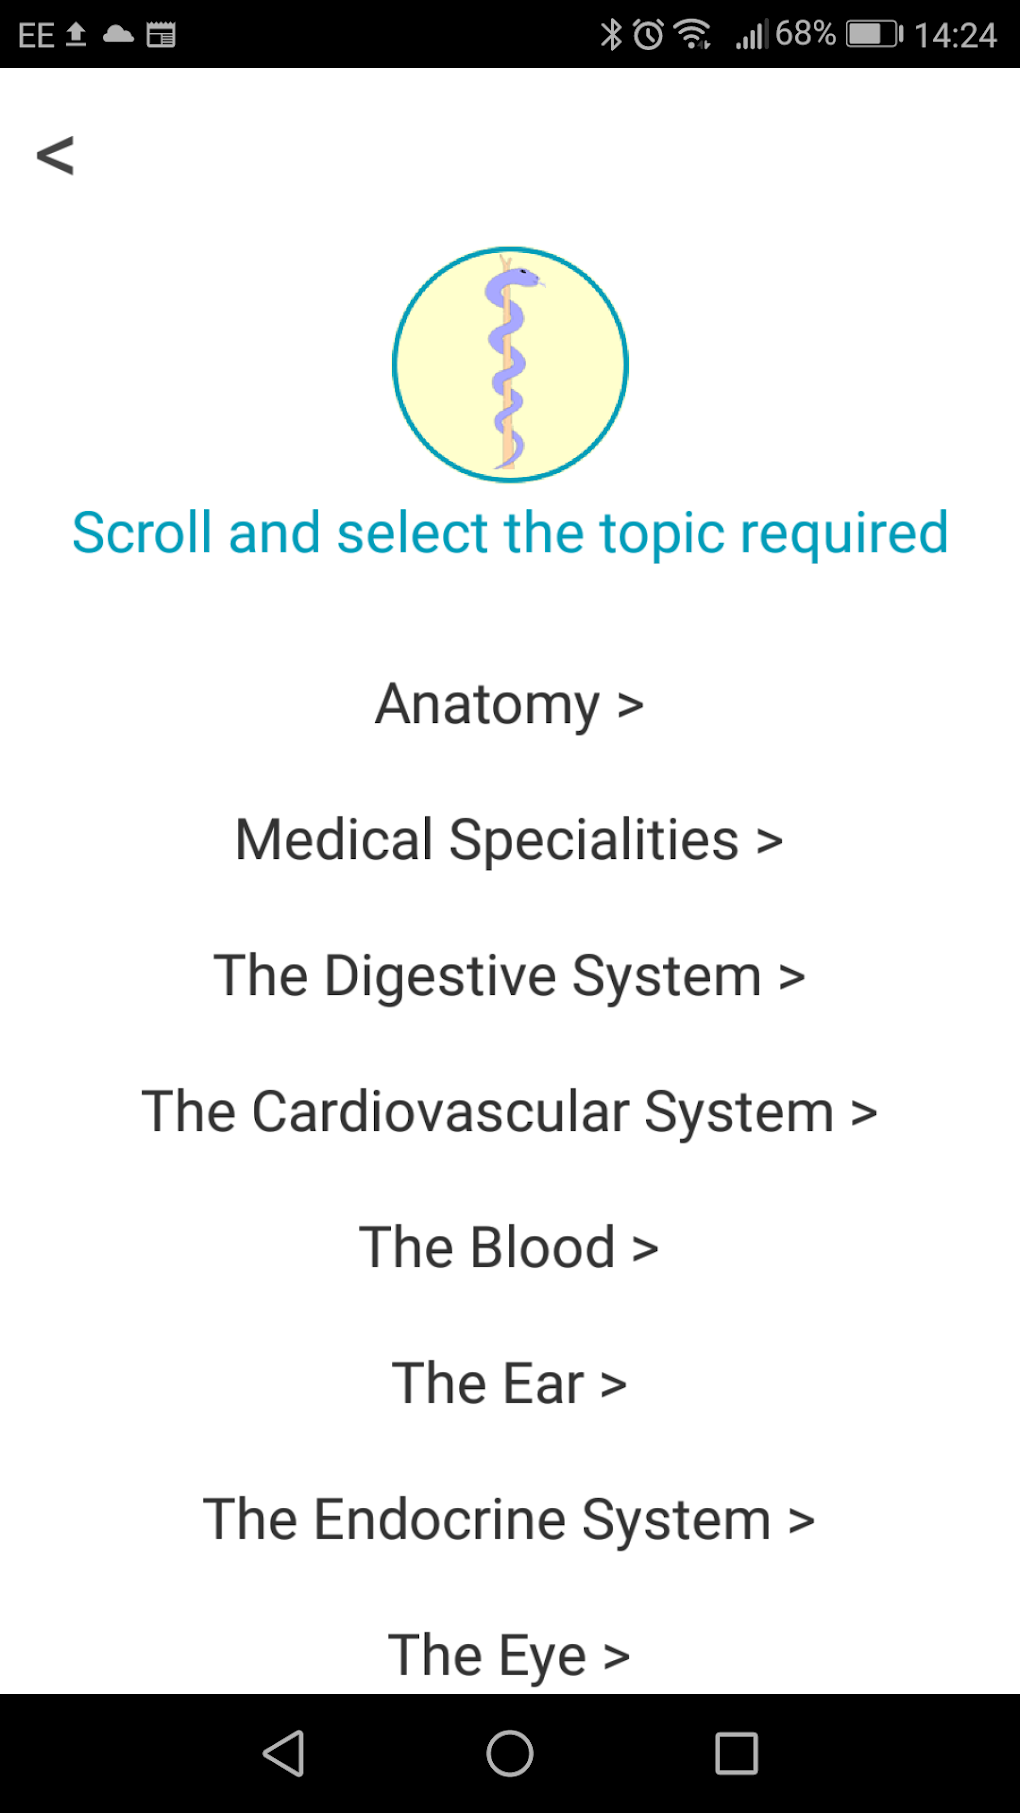The image size is (1020, 1813).
Task: Tap the calendar notification icon
Action: pyautogui.click(x=160, y=35)
